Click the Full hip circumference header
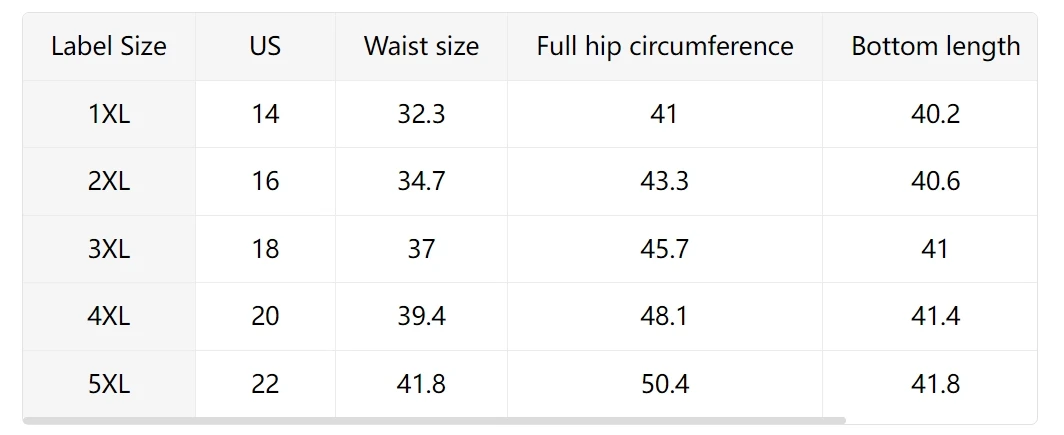1064x435 pixels. [x=664, y=46]
